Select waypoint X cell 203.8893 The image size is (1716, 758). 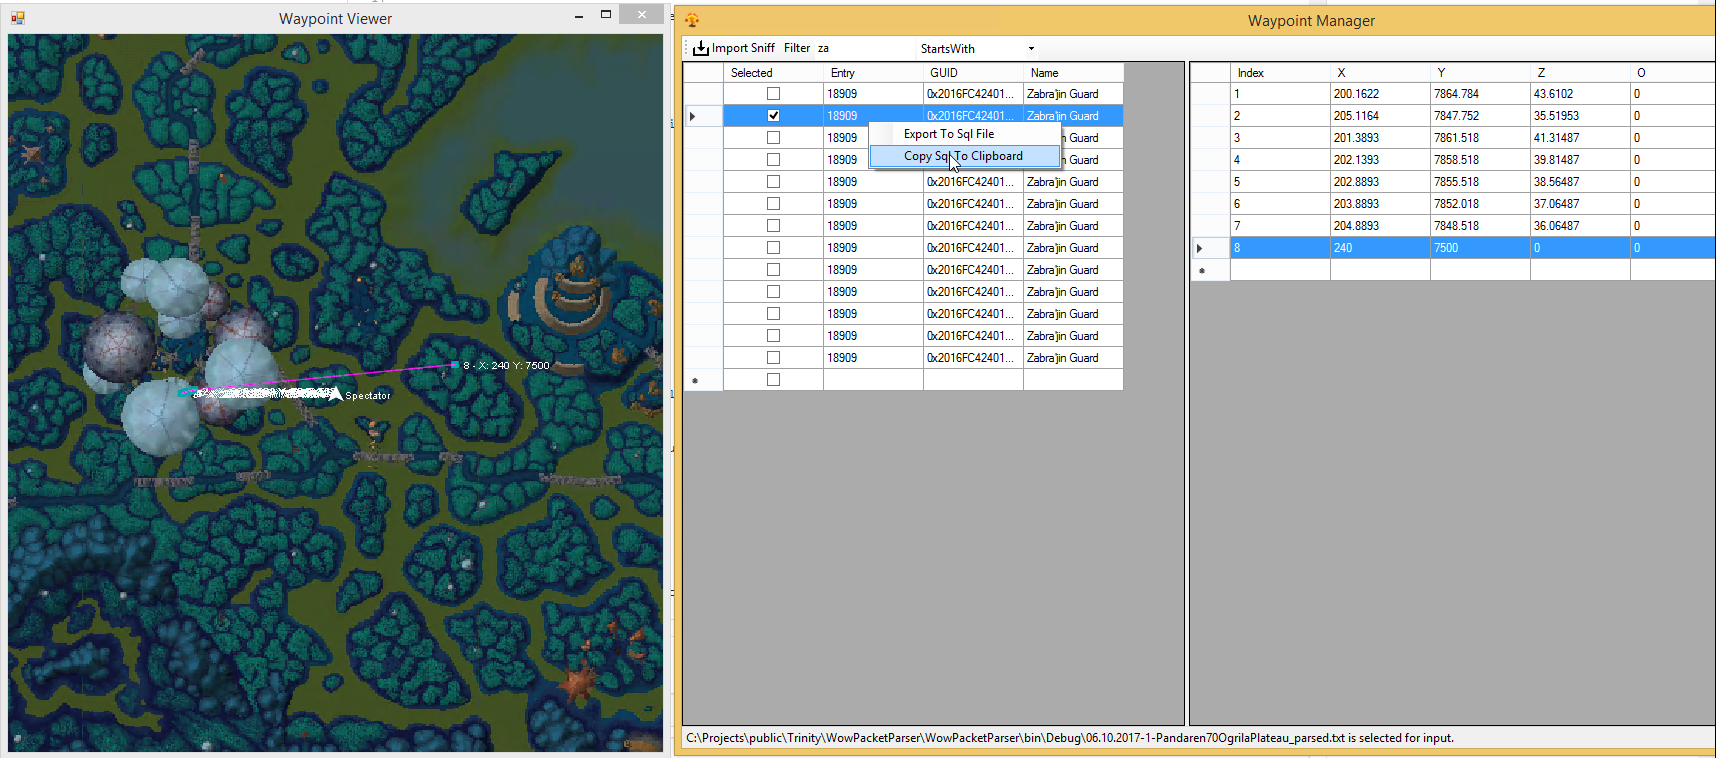[1380, 204]
